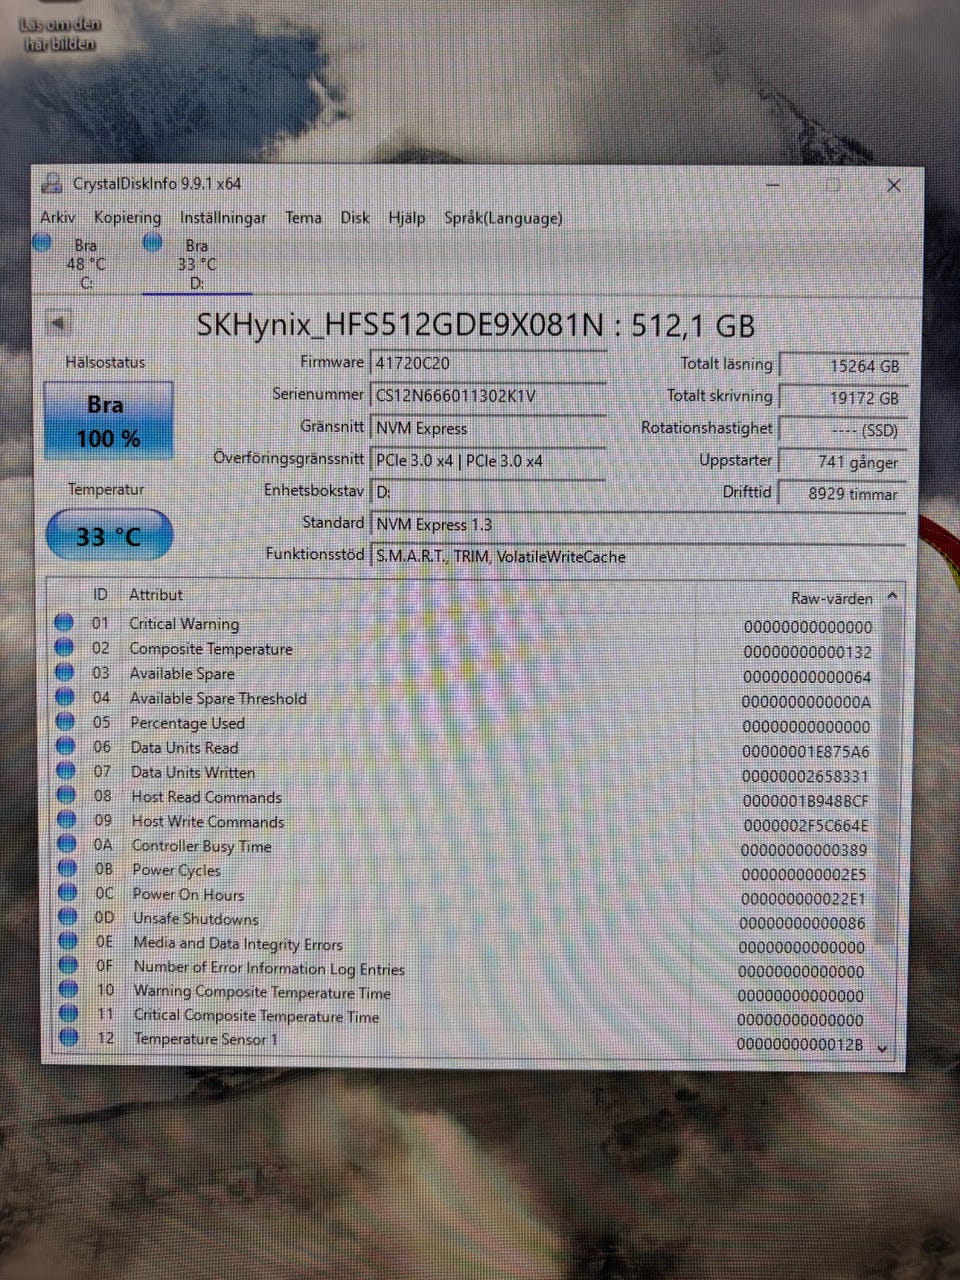Click the CrystalDiskInfo title bar icon
This screenshot has height=1280, width=960.
pos(51,184)
